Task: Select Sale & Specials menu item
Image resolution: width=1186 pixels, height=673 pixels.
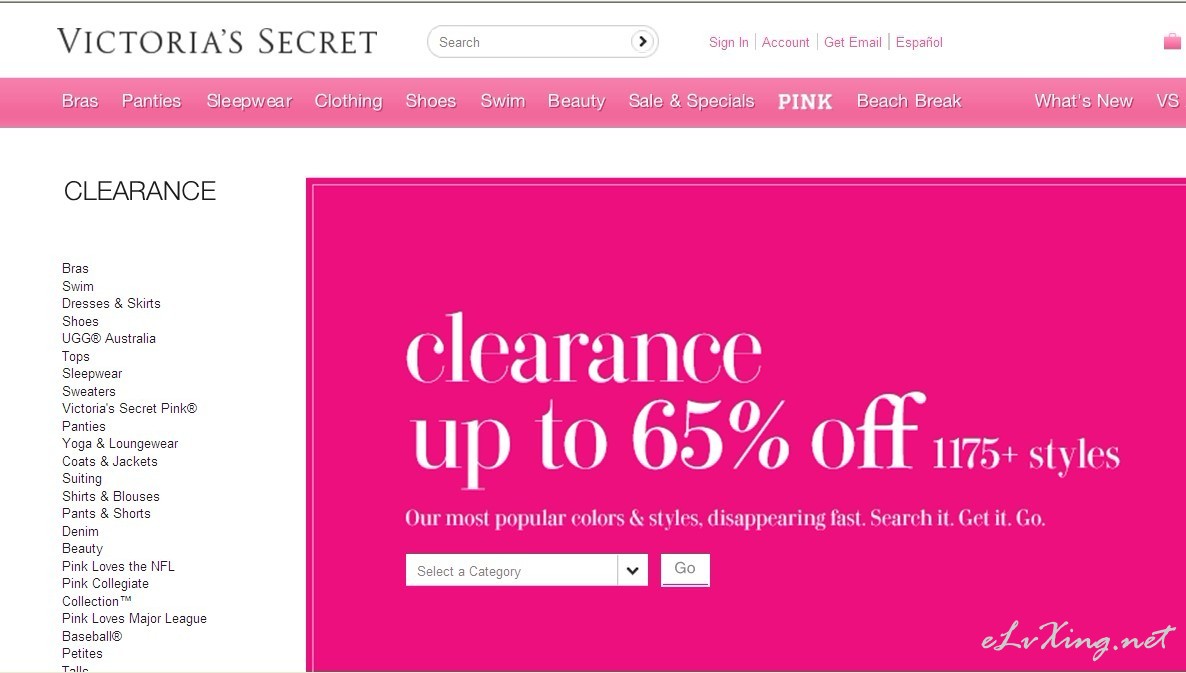Action: pyautogui.click(x=691, y=101)
